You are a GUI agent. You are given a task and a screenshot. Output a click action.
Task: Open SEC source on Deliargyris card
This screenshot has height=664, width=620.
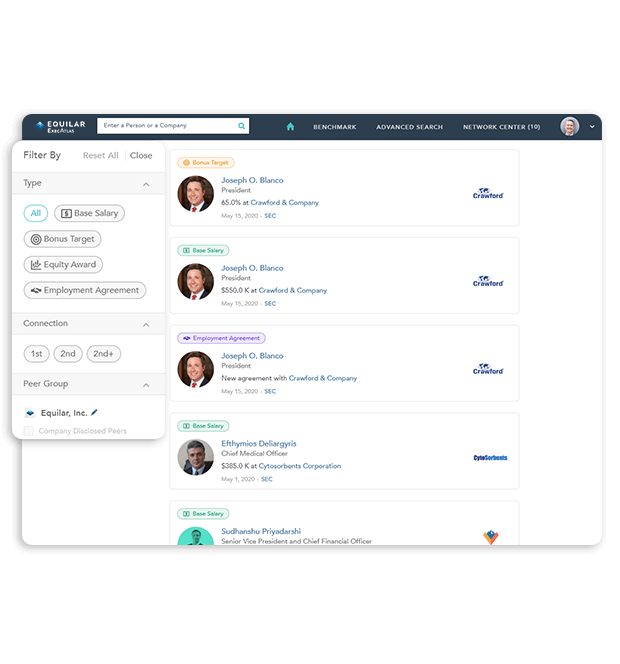[x=267, y=479]
